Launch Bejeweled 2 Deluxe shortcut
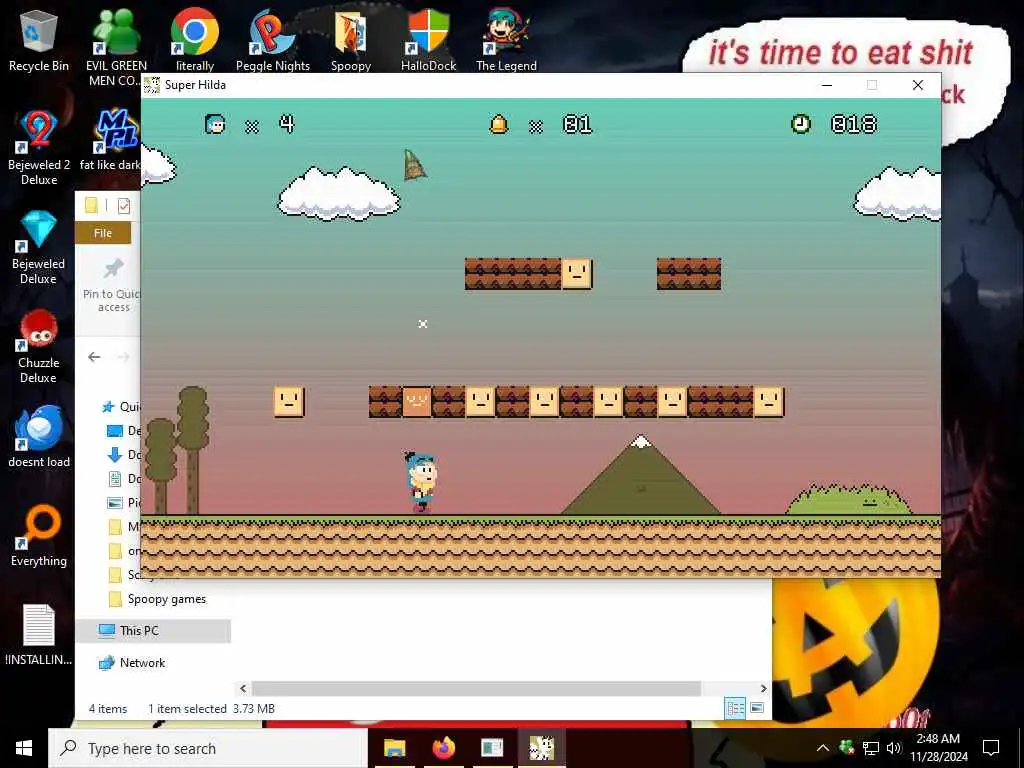The image size is (1024, 768). tap(39, 148)
